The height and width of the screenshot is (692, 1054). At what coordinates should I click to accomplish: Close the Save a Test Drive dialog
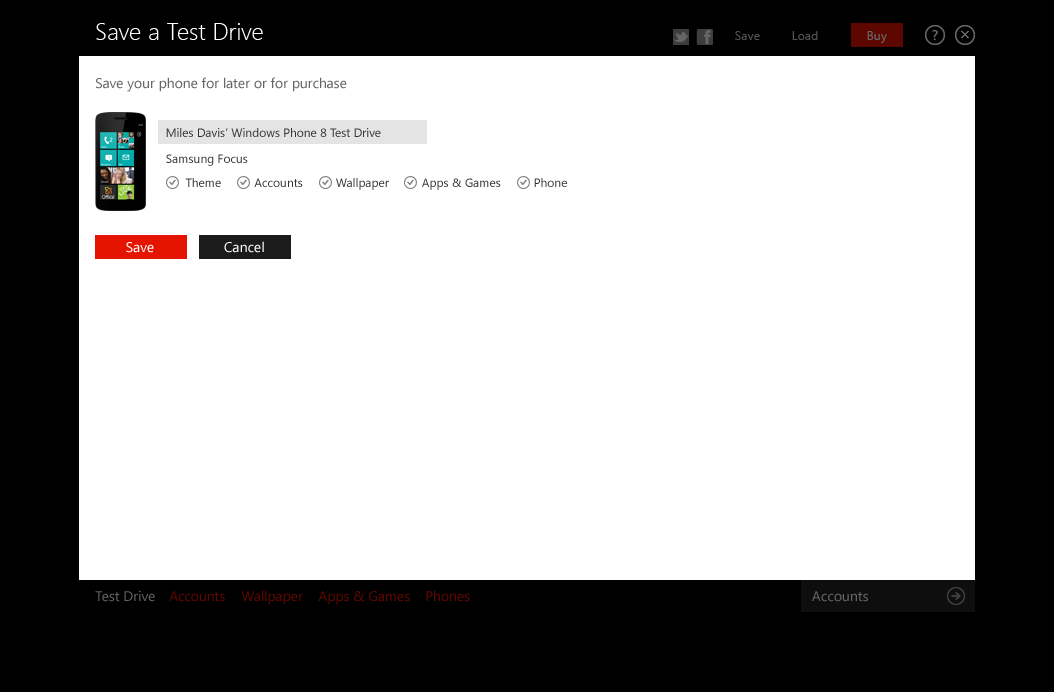[x=965, y=35]
